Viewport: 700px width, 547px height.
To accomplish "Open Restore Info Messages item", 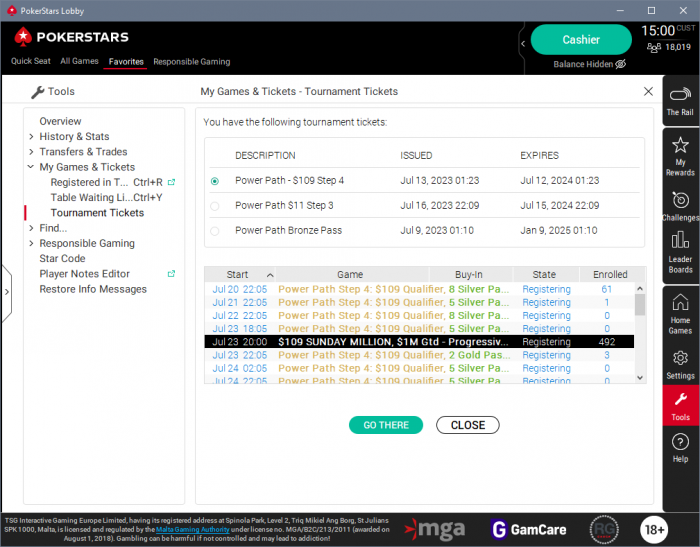I will tap(93, 289).
